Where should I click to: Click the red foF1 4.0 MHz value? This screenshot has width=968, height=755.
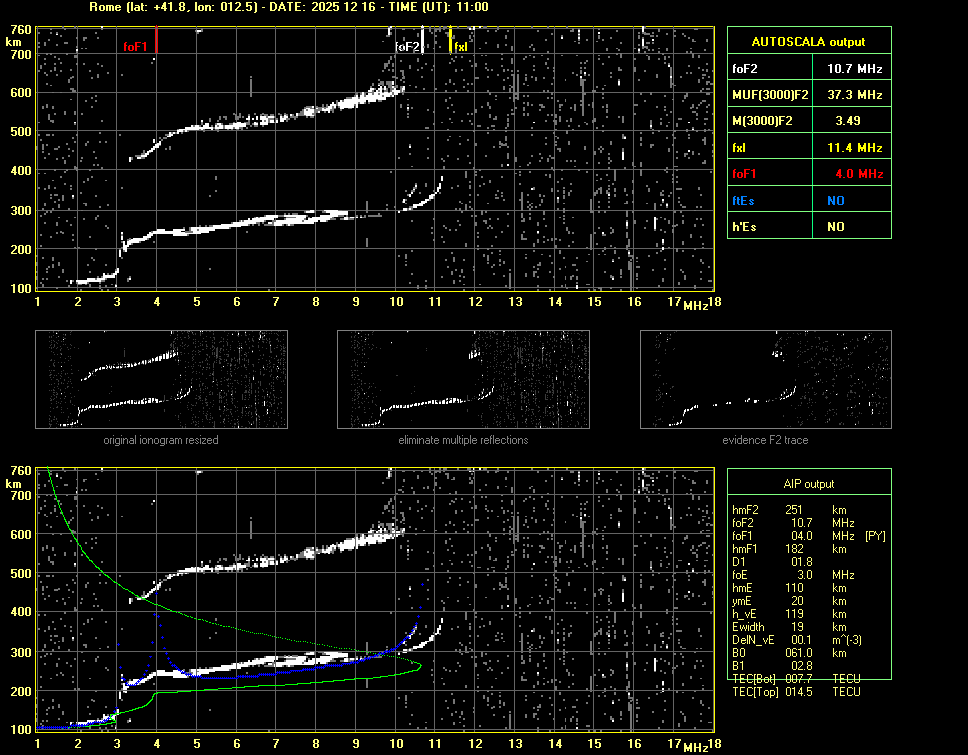tap(854, 174)
